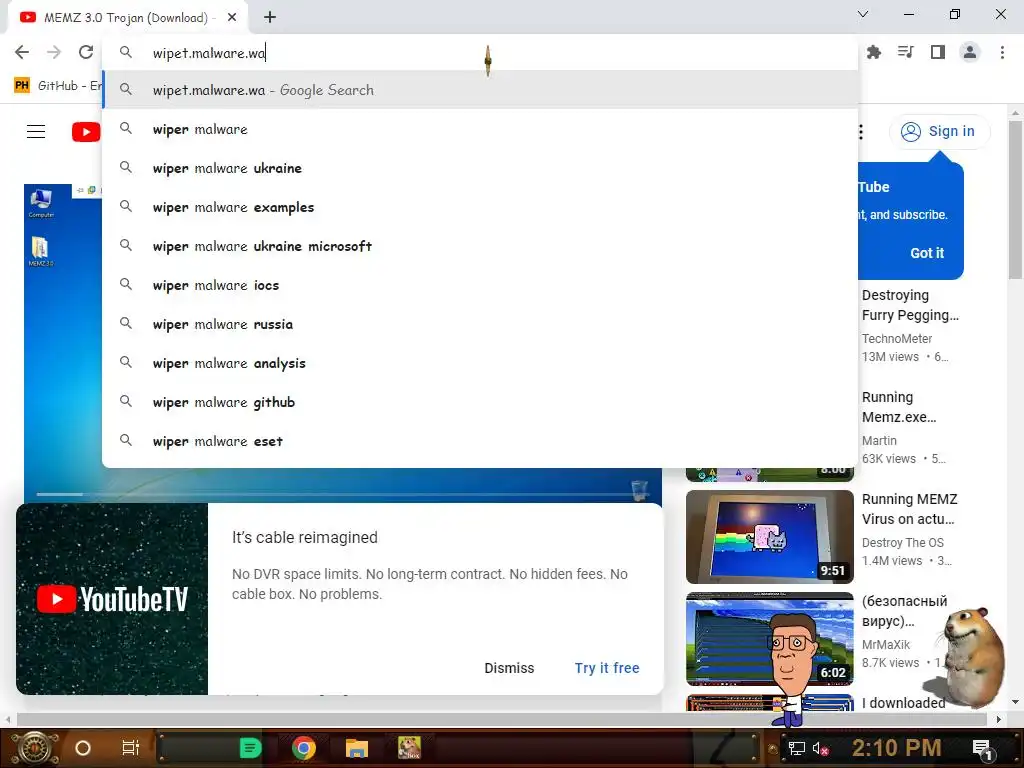Click 'Try it free' for YouTube TV
Screen dimensions: 1024x768
[607, 668]
